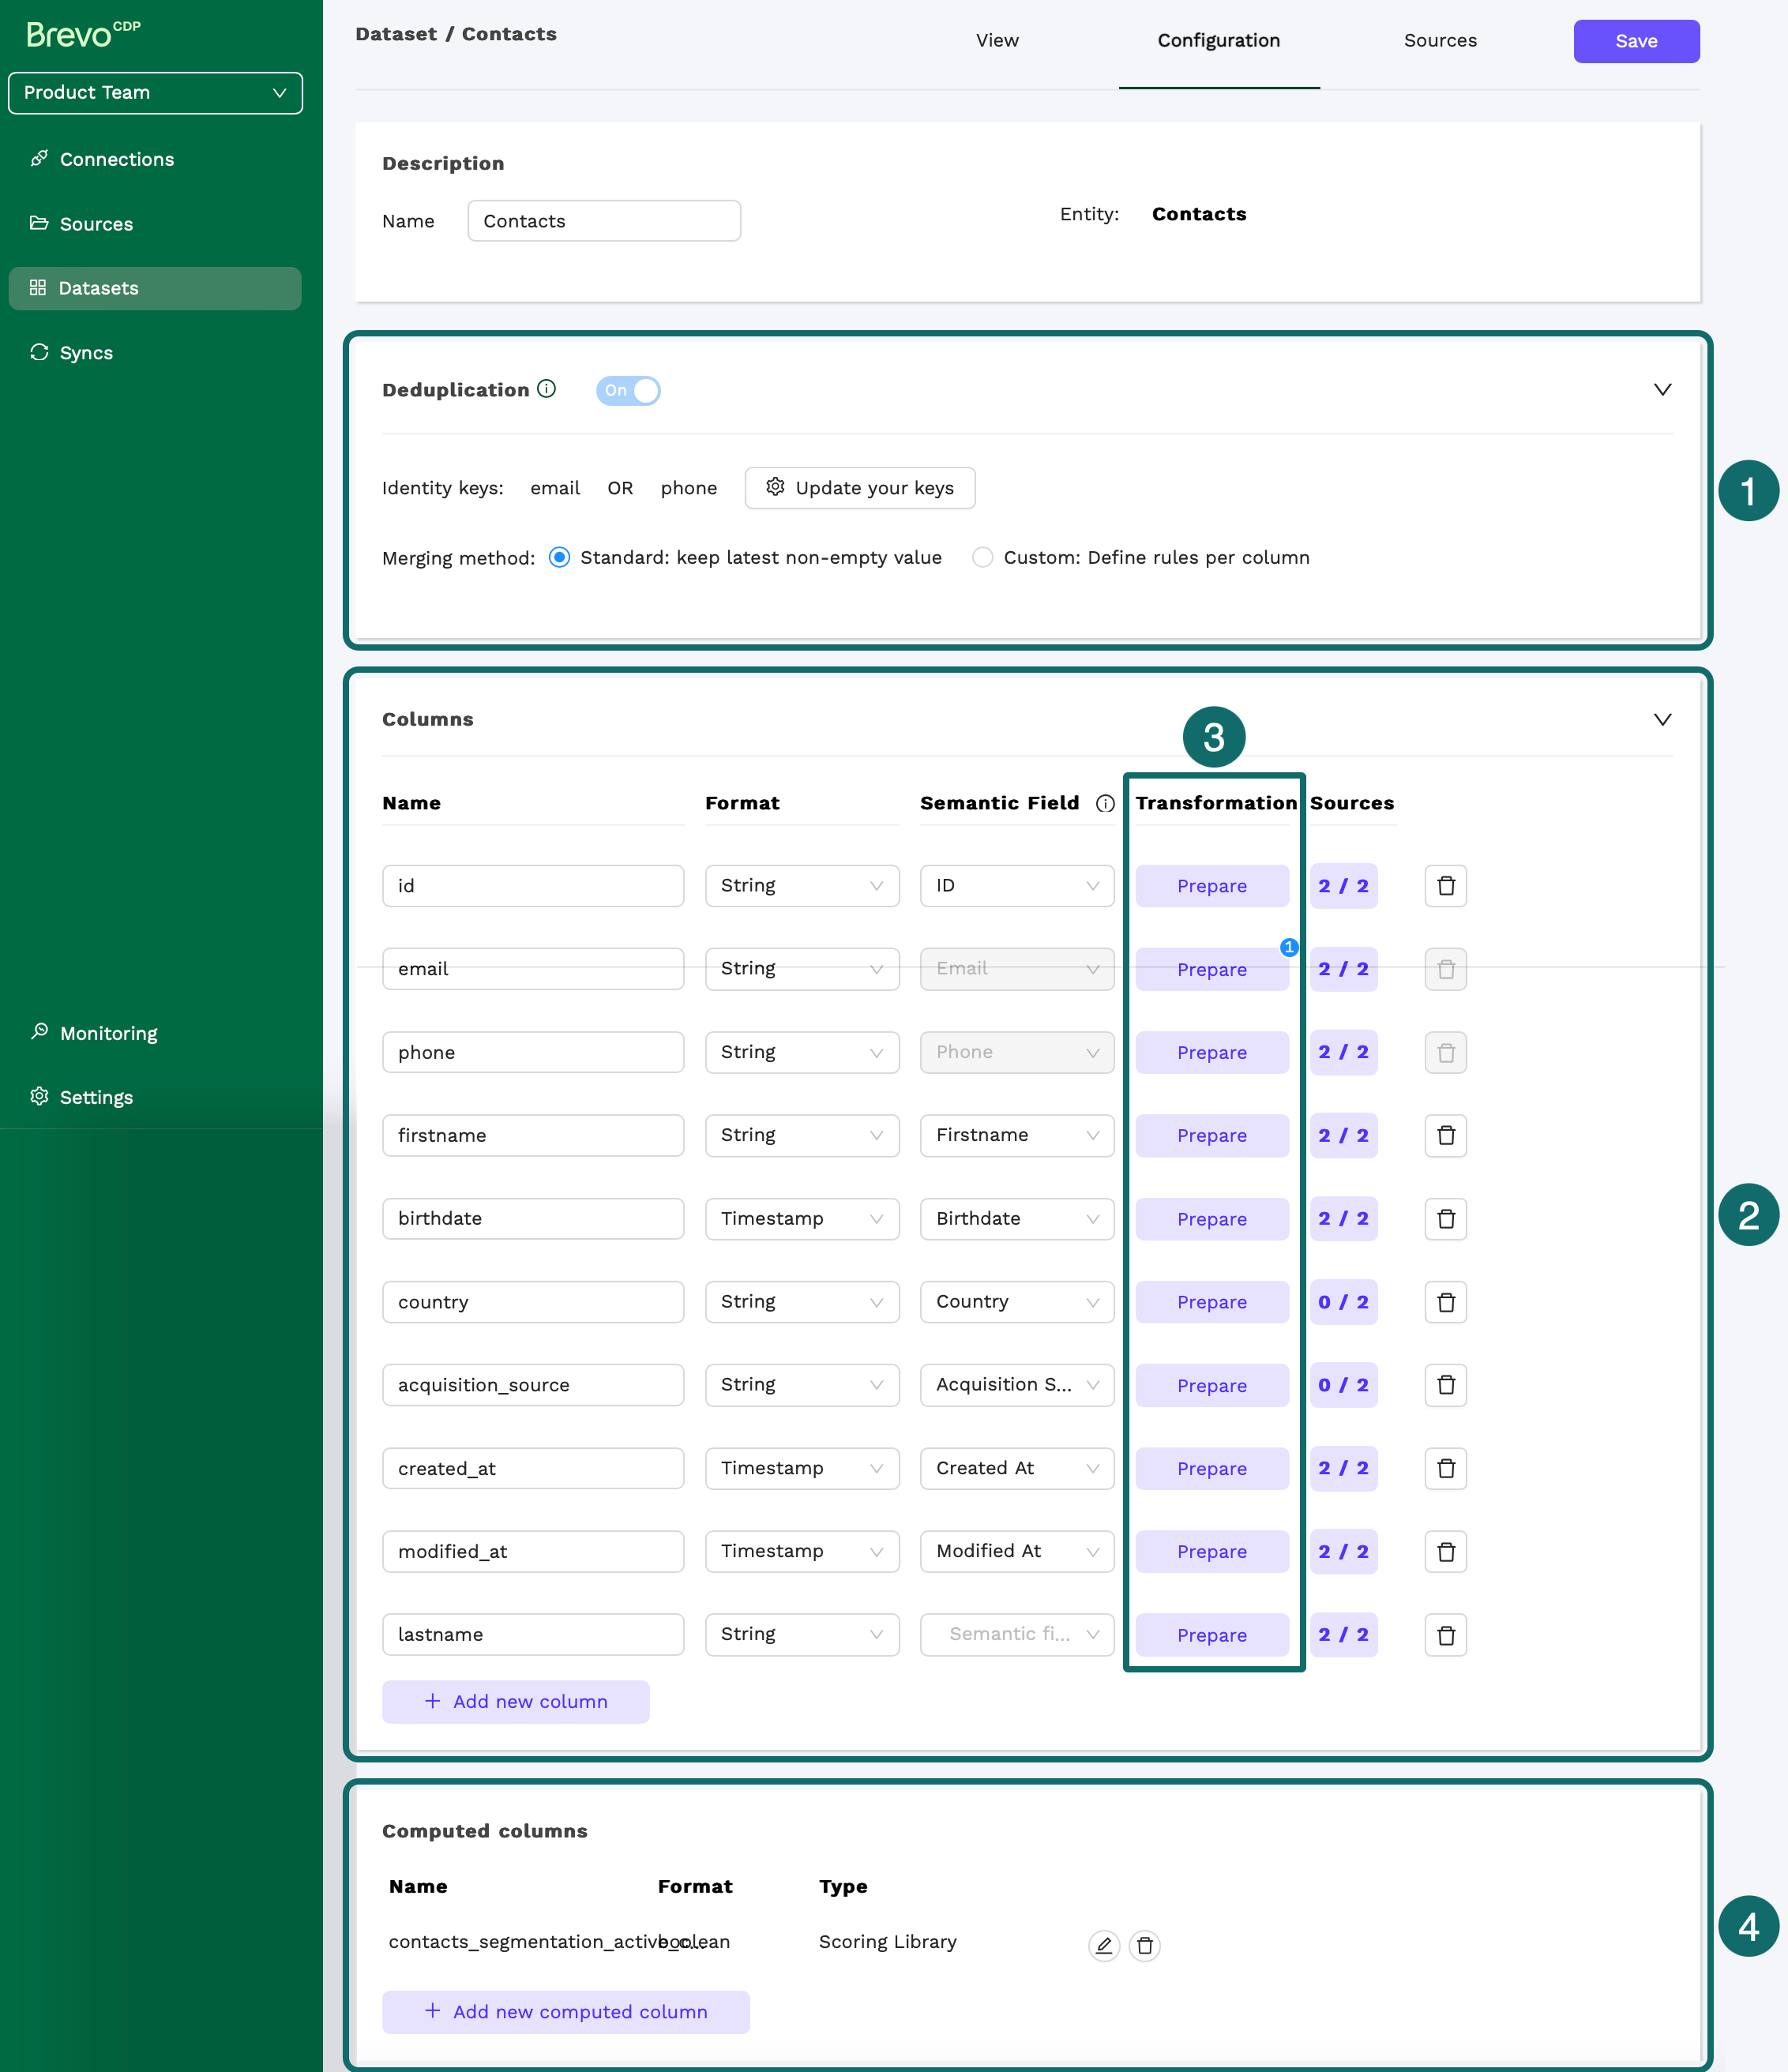
Task: Click Add new computed column
Action: tap(565, 2011)
